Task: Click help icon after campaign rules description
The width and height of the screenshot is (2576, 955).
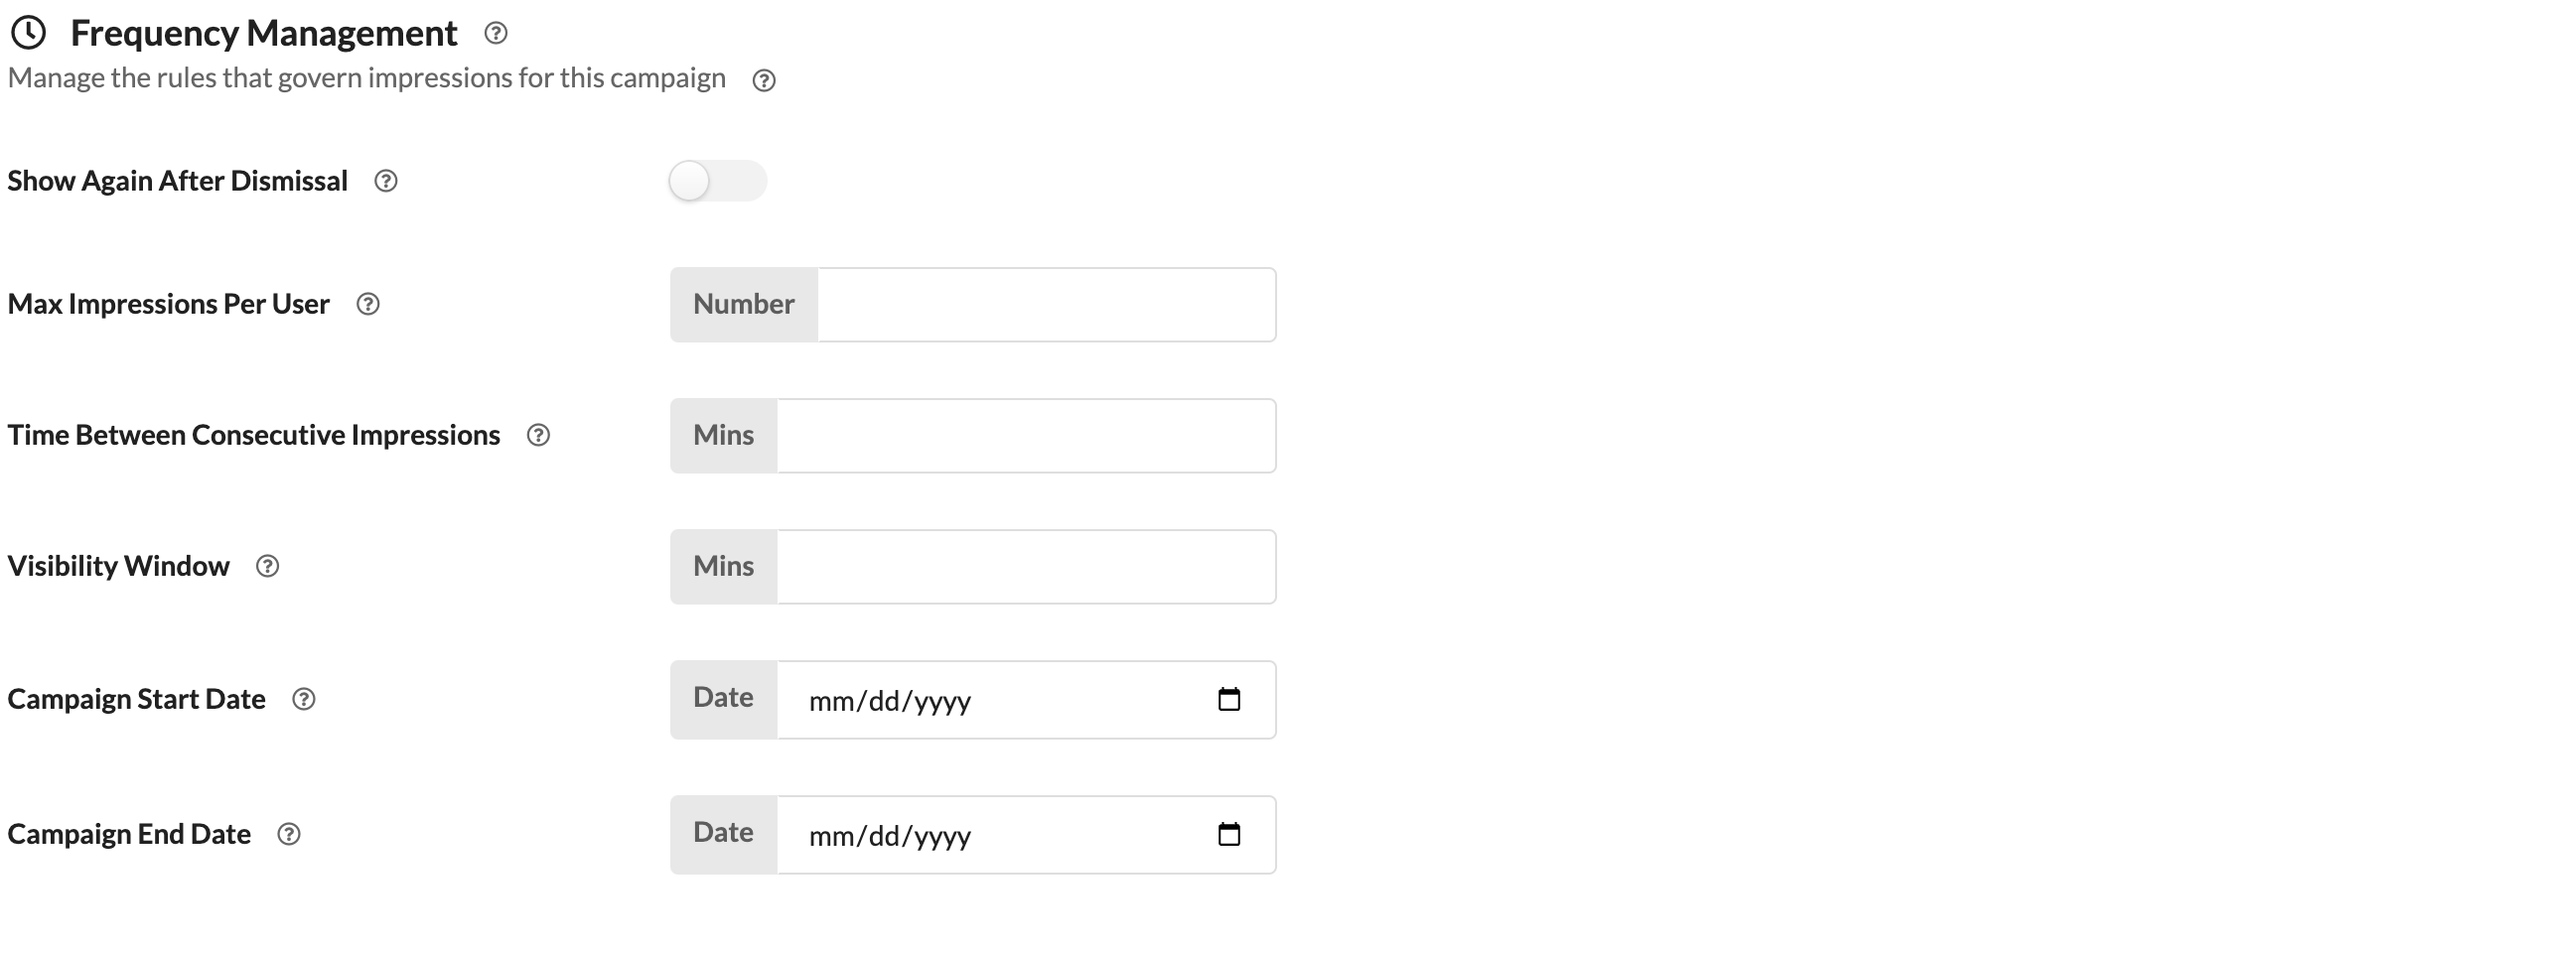Action: 764,81
